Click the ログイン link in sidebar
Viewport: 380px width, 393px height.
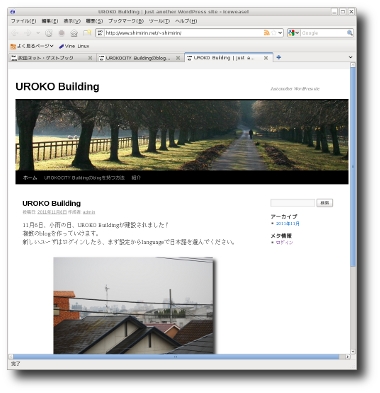(x=284, y=242)
